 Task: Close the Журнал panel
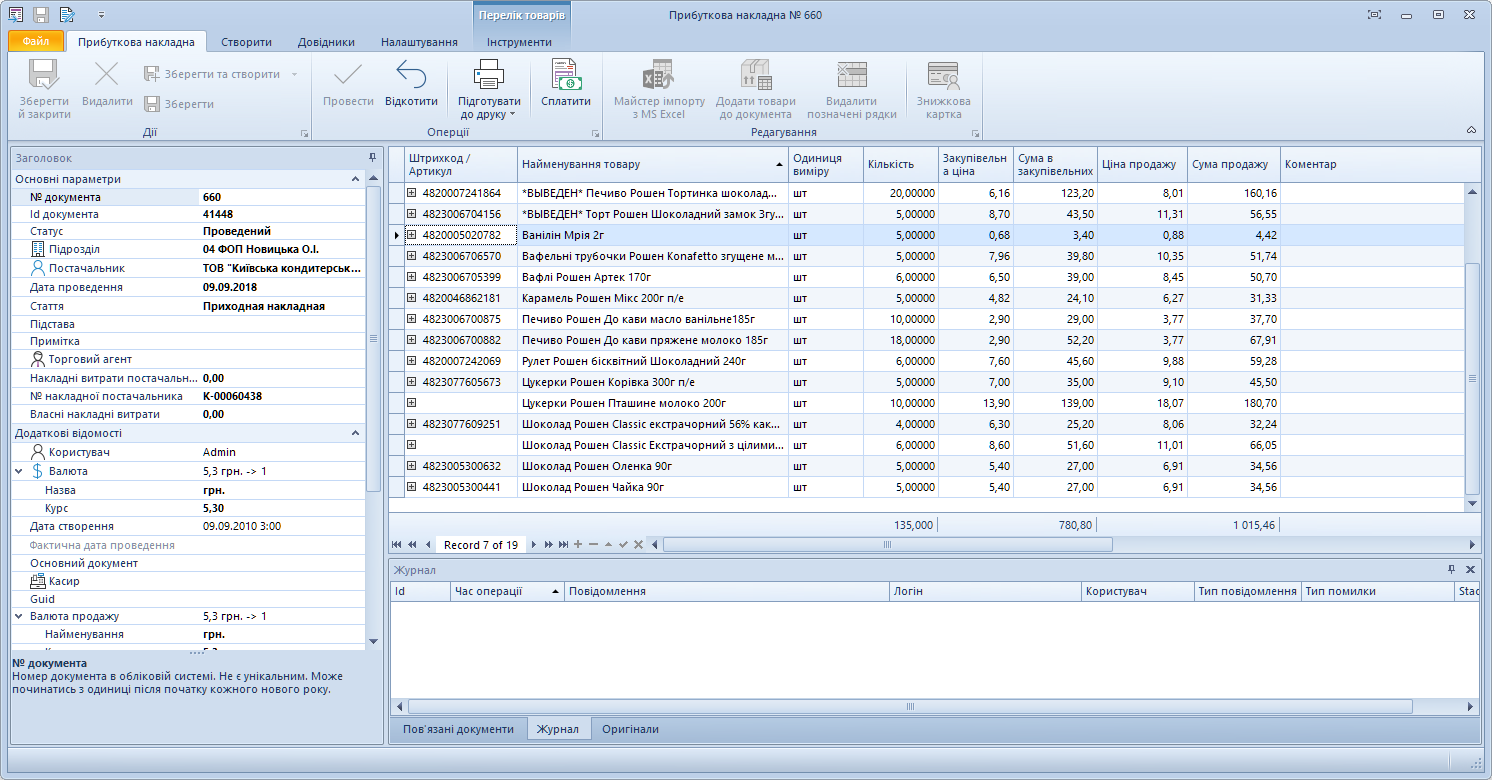[1470, 569]
